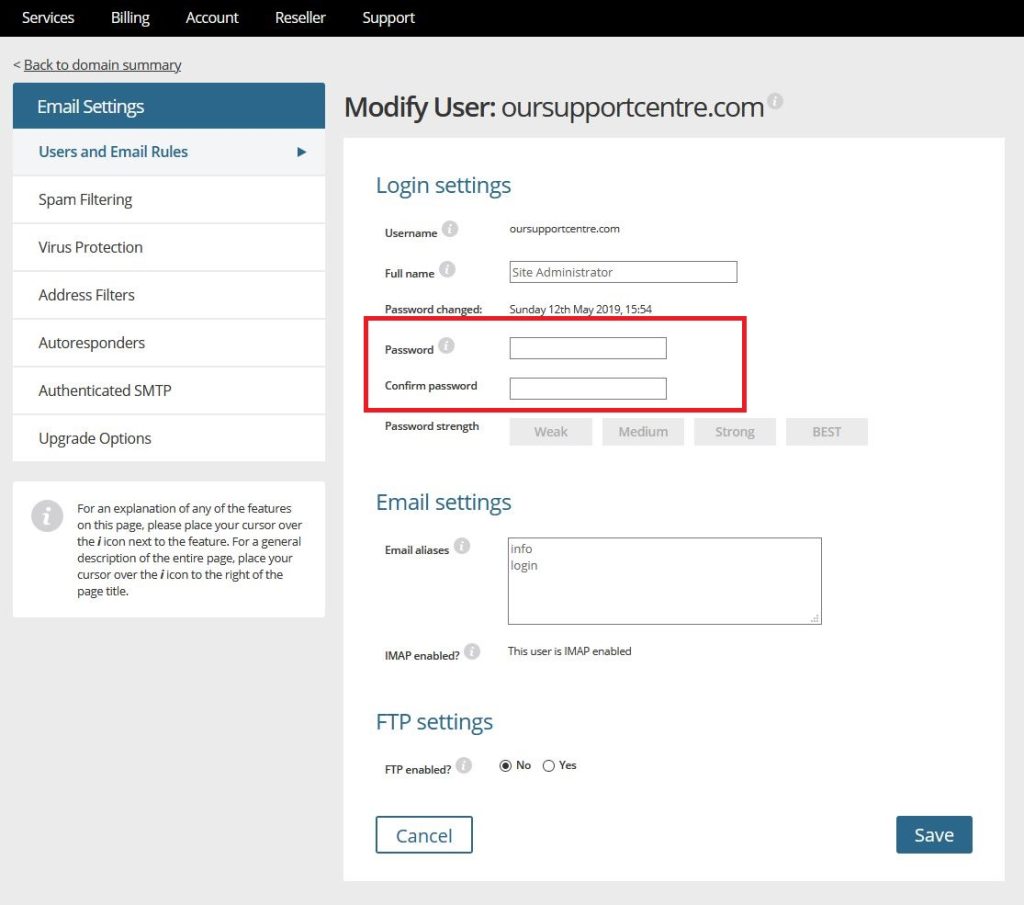
Task: Click the 'This user is IMAP enabled' text
Action: click(569, 651)
